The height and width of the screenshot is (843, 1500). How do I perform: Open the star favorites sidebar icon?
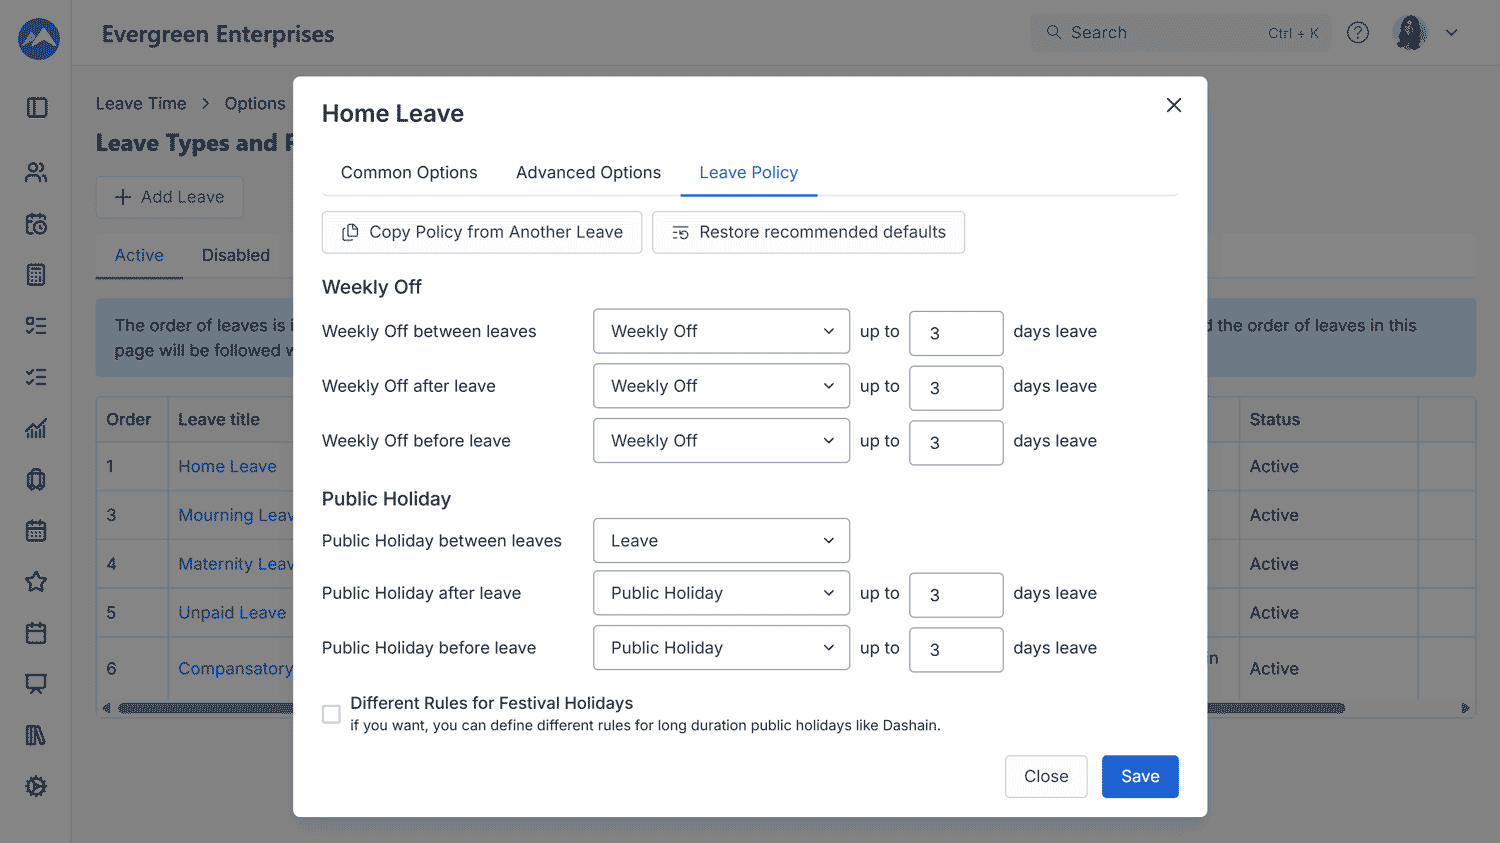[36, 582]
